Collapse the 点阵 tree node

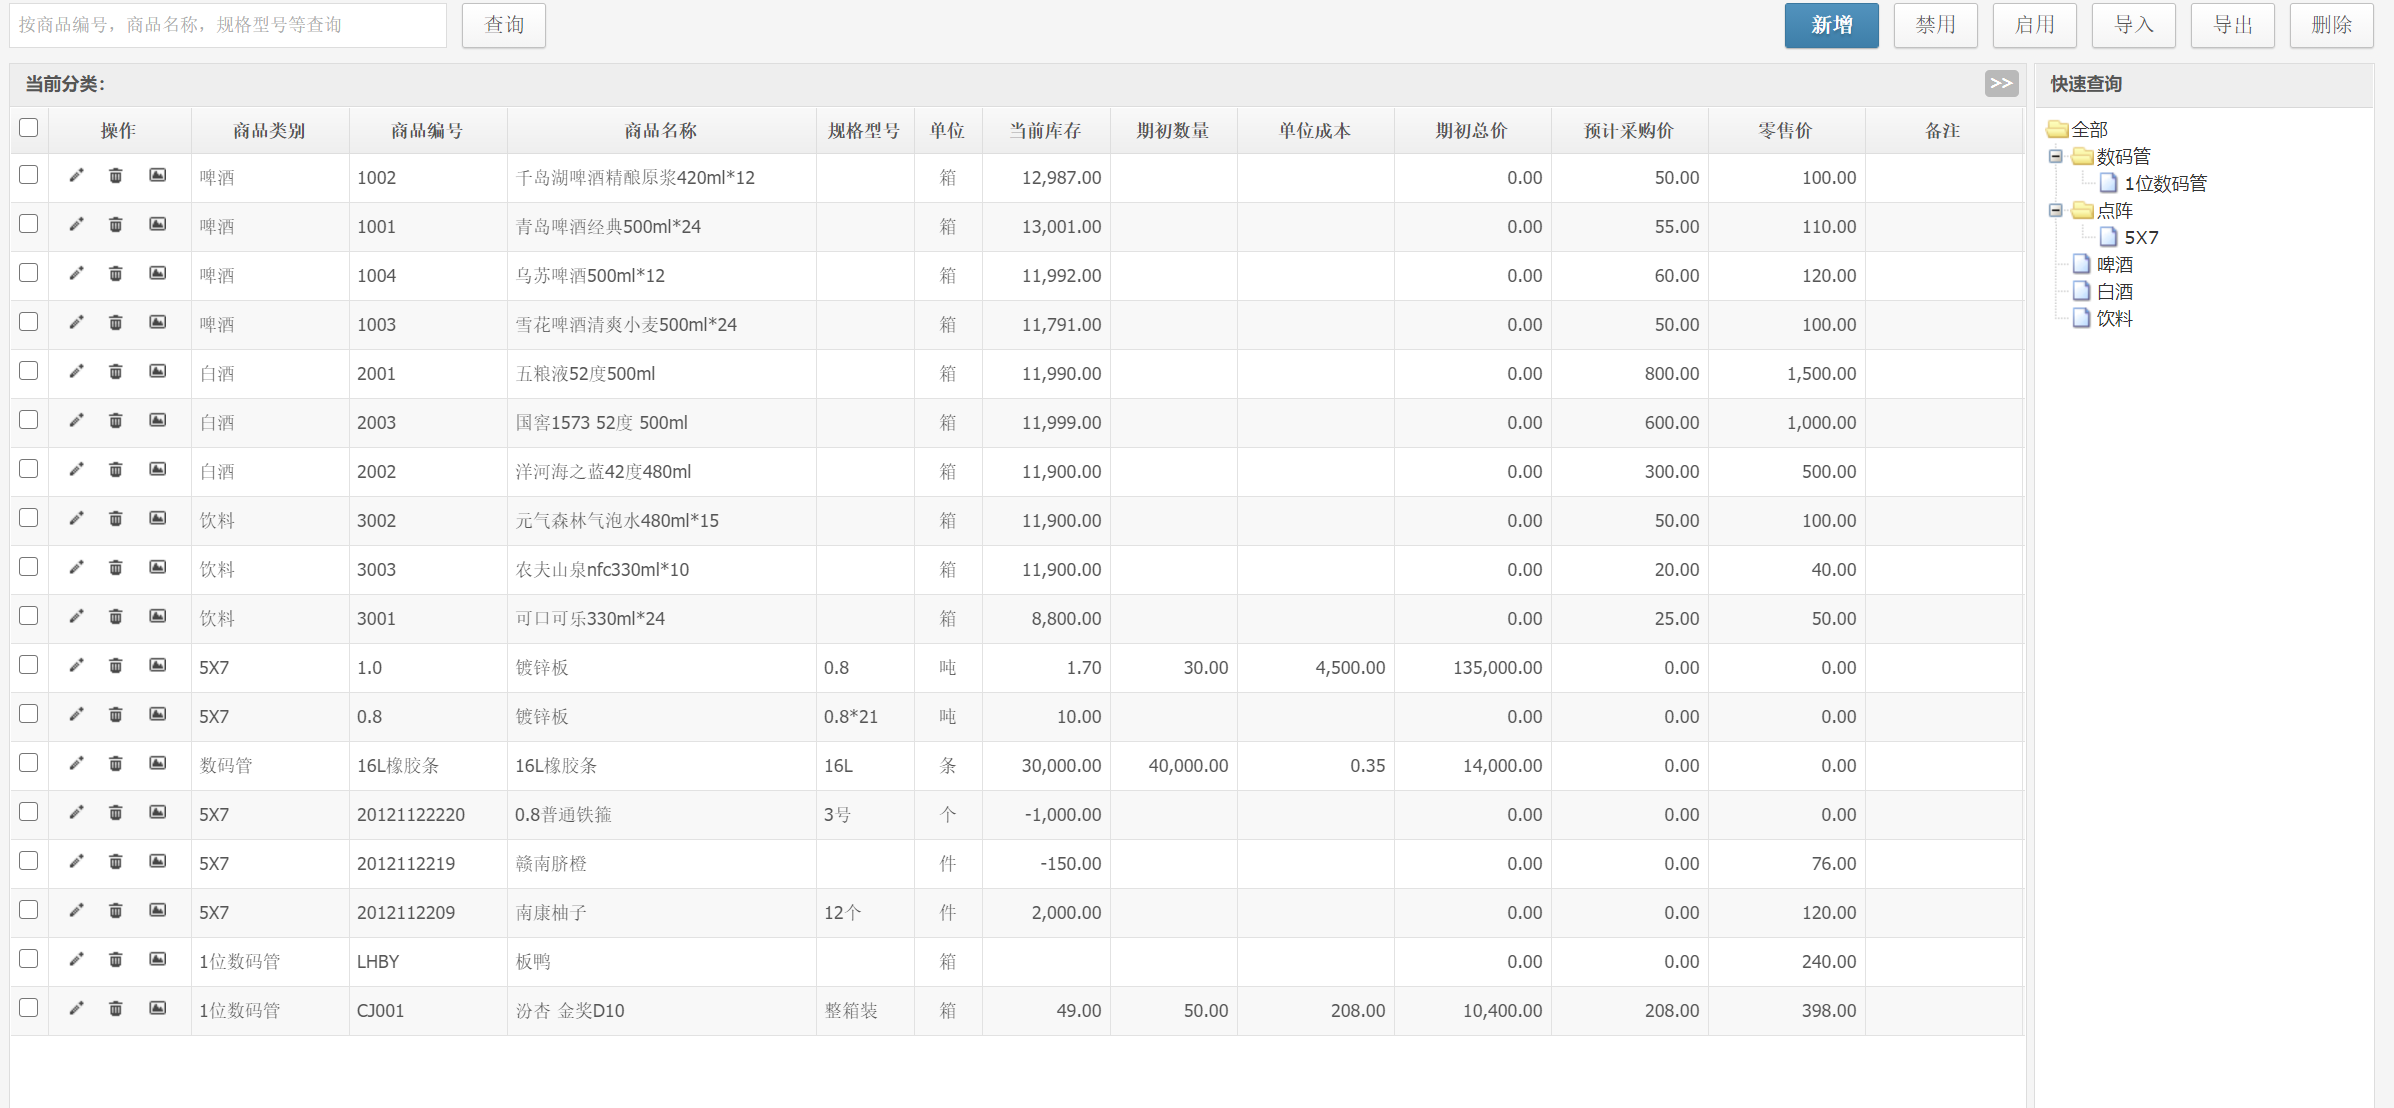pyautogui.click(x=2056, y=210)
